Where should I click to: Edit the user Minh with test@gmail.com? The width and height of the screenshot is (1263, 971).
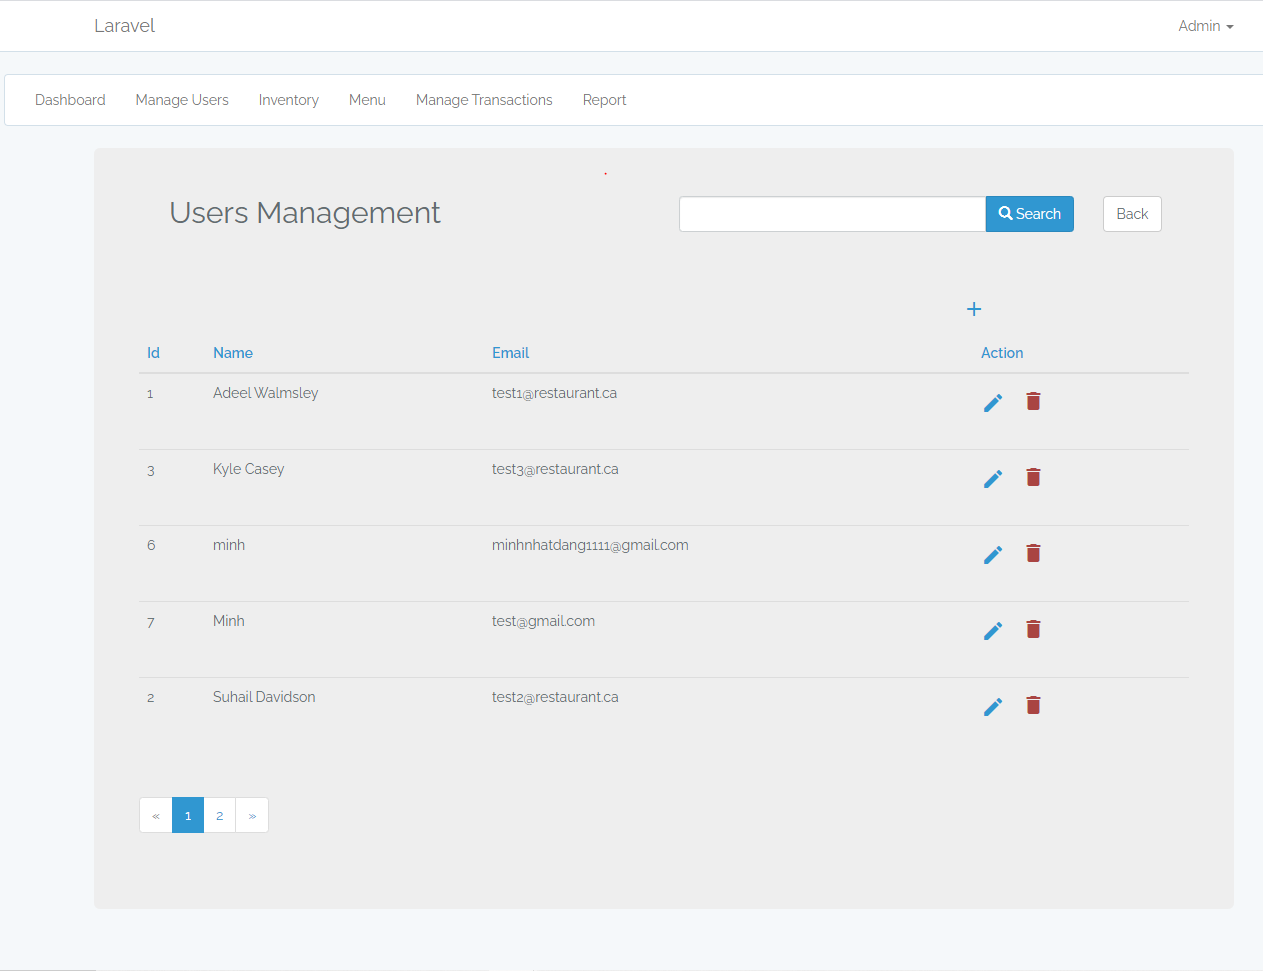(x=992, y=630)
